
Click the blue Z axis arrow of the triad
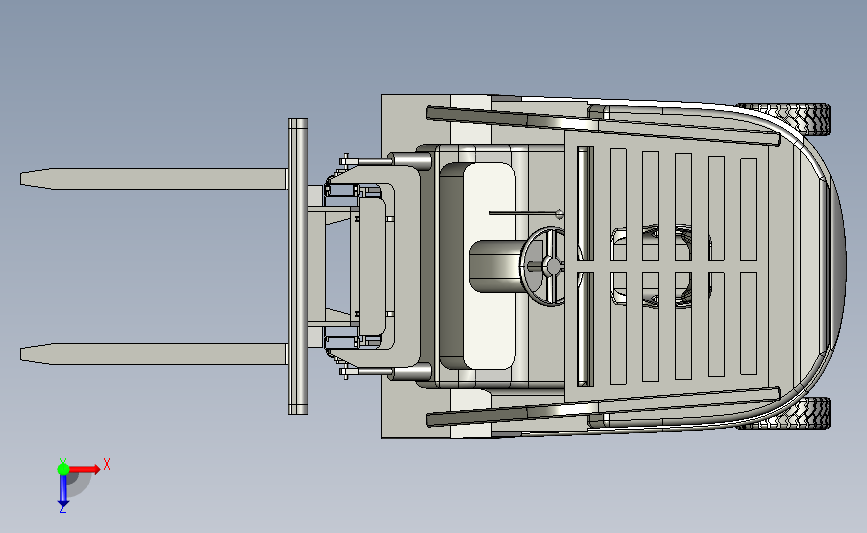63,491
